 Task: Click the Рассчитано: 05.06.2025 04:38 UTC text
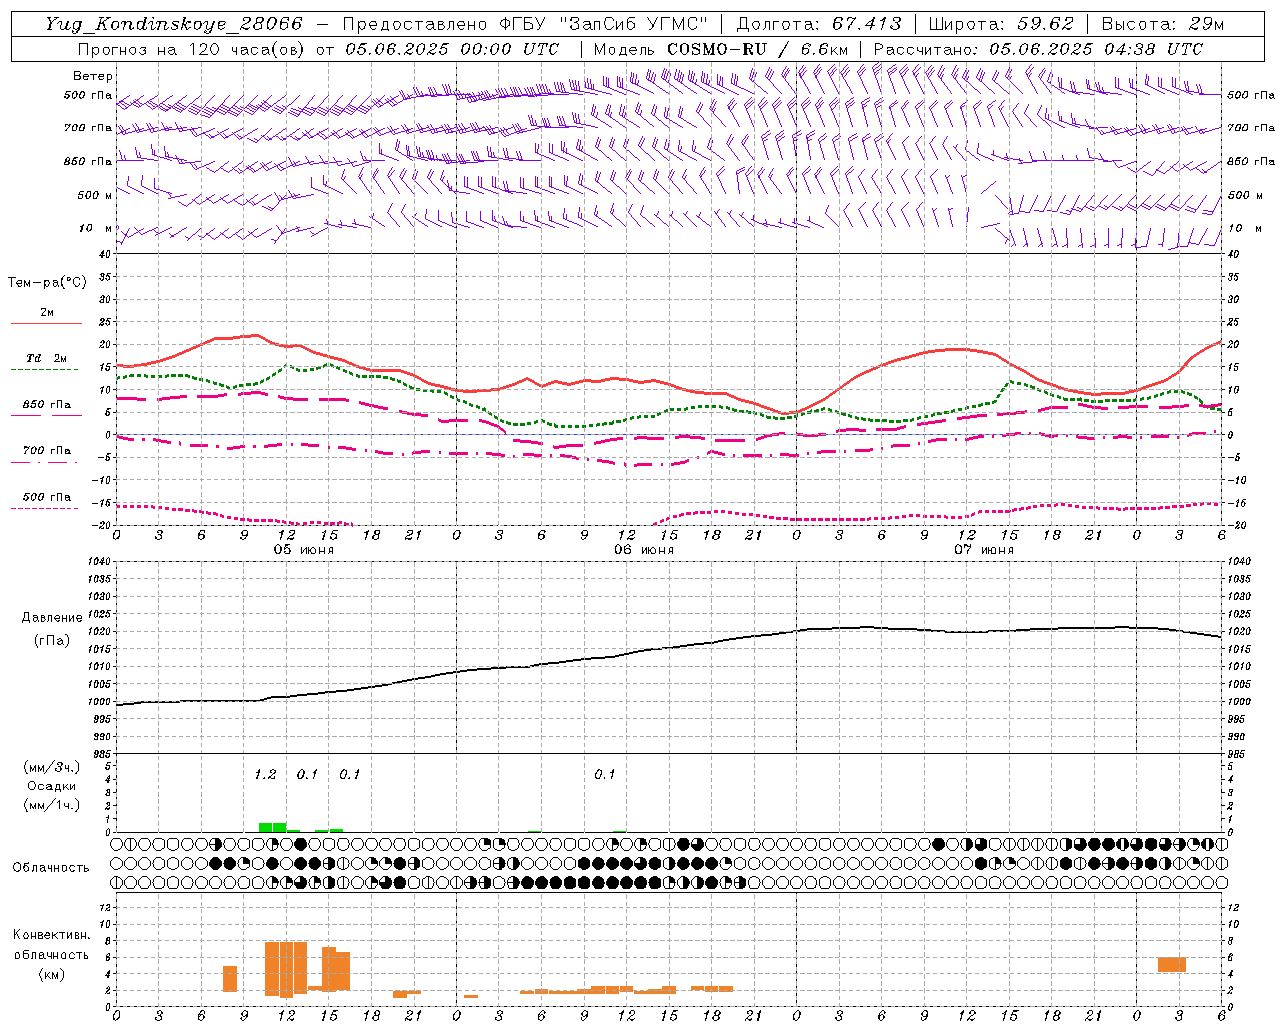coord(1038,49)
